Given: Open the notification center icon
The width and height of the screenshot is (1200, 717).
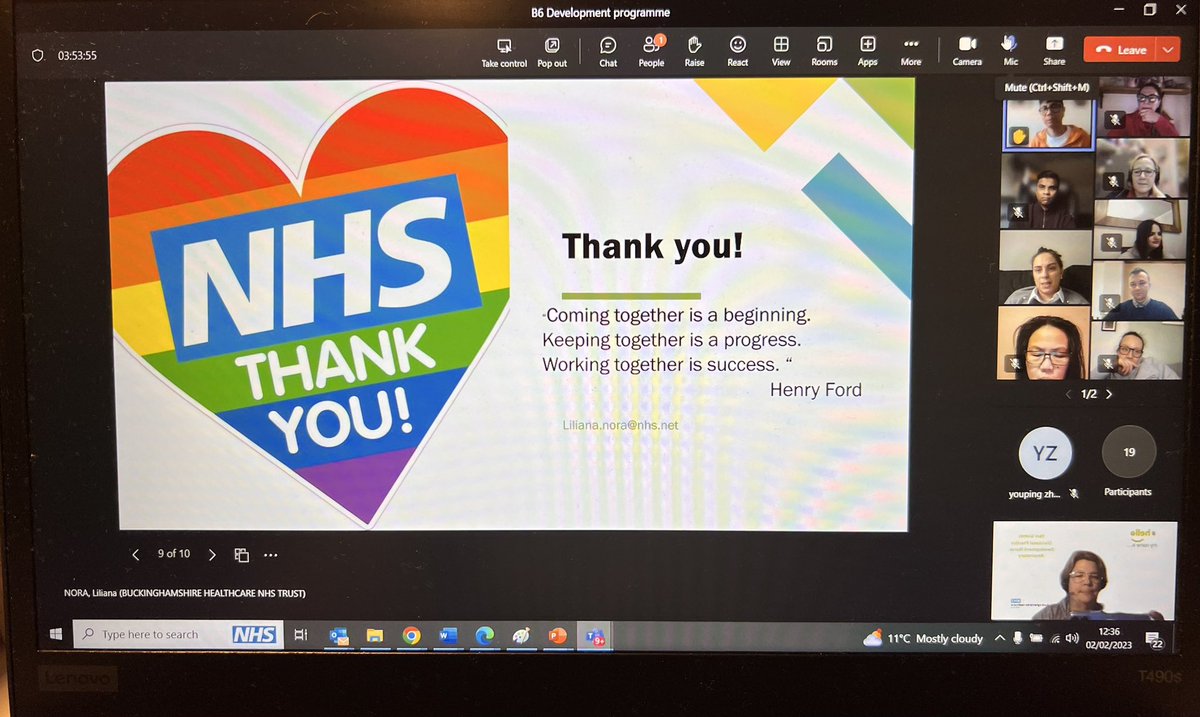Looking at the screenshot, I should click(1154, 640).
